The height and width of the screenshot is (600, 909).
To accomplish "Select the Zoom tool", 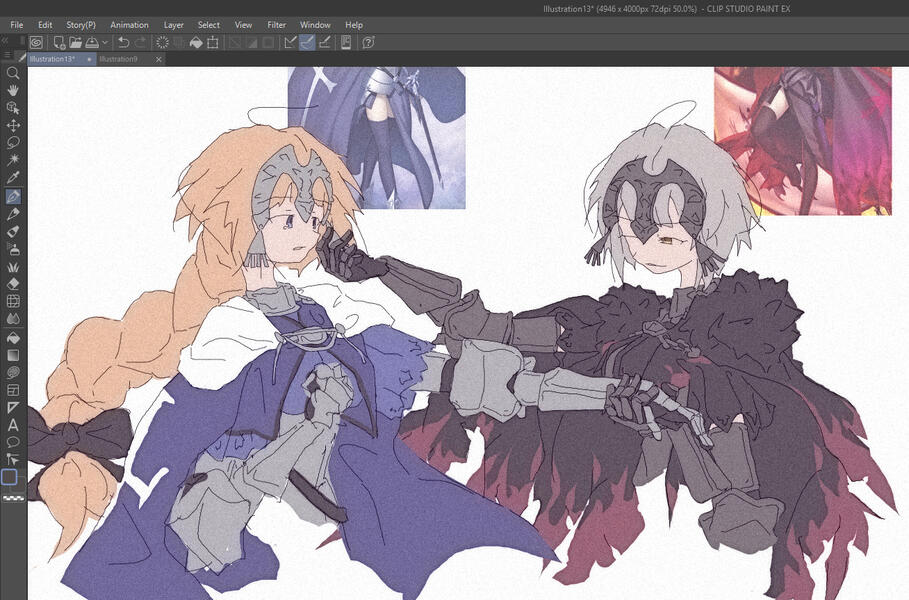I will click(x=13, y=72).
